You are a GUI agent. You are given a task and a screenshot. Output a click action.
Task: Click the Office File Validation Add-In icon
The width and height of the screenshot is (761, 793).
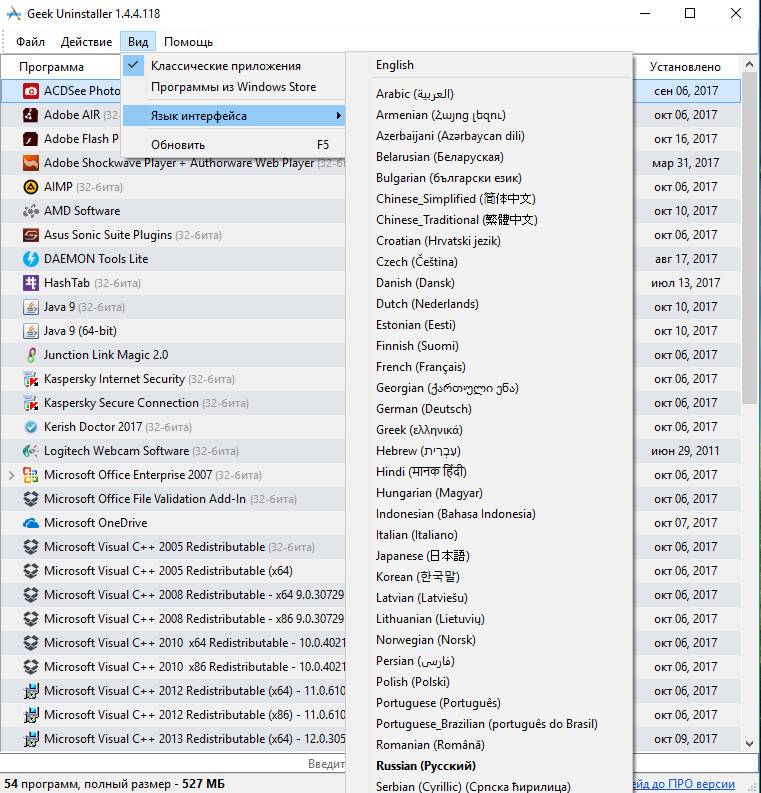click(x=31, y=499)
